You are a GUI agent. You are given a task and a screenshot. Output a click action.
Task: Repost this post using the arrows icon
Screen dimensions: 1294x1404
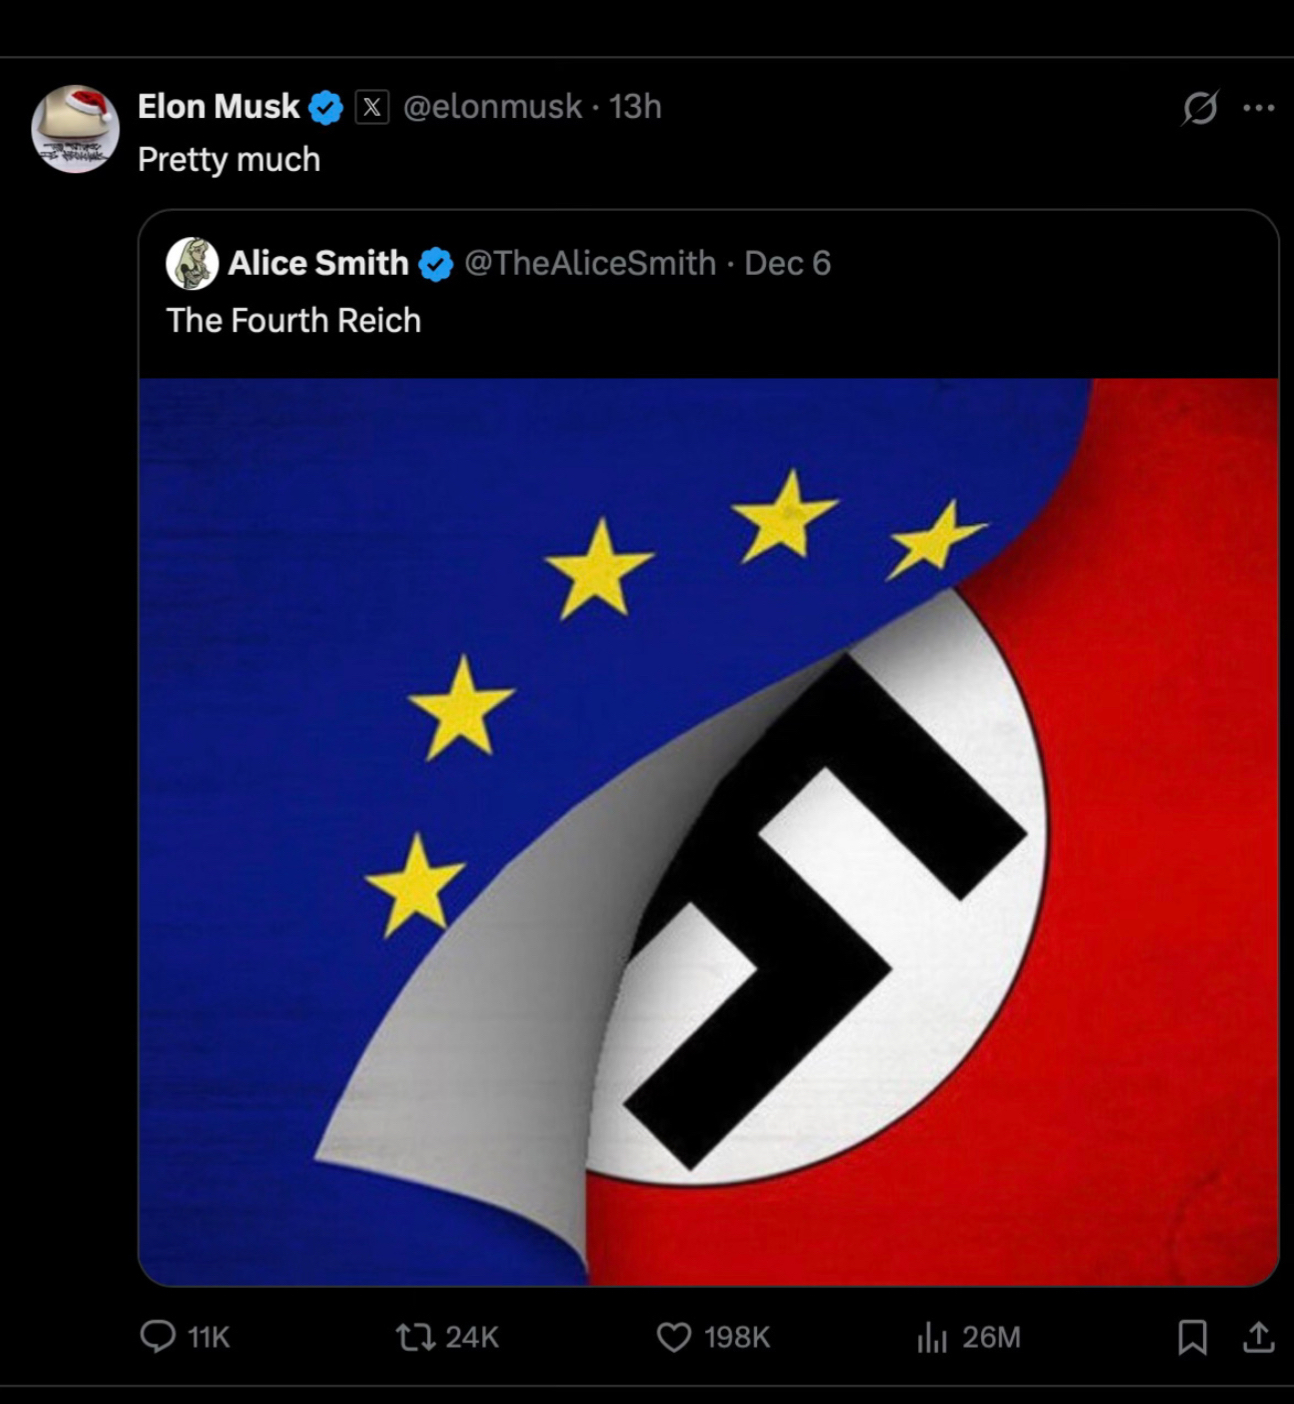(x=411, y=1337)
